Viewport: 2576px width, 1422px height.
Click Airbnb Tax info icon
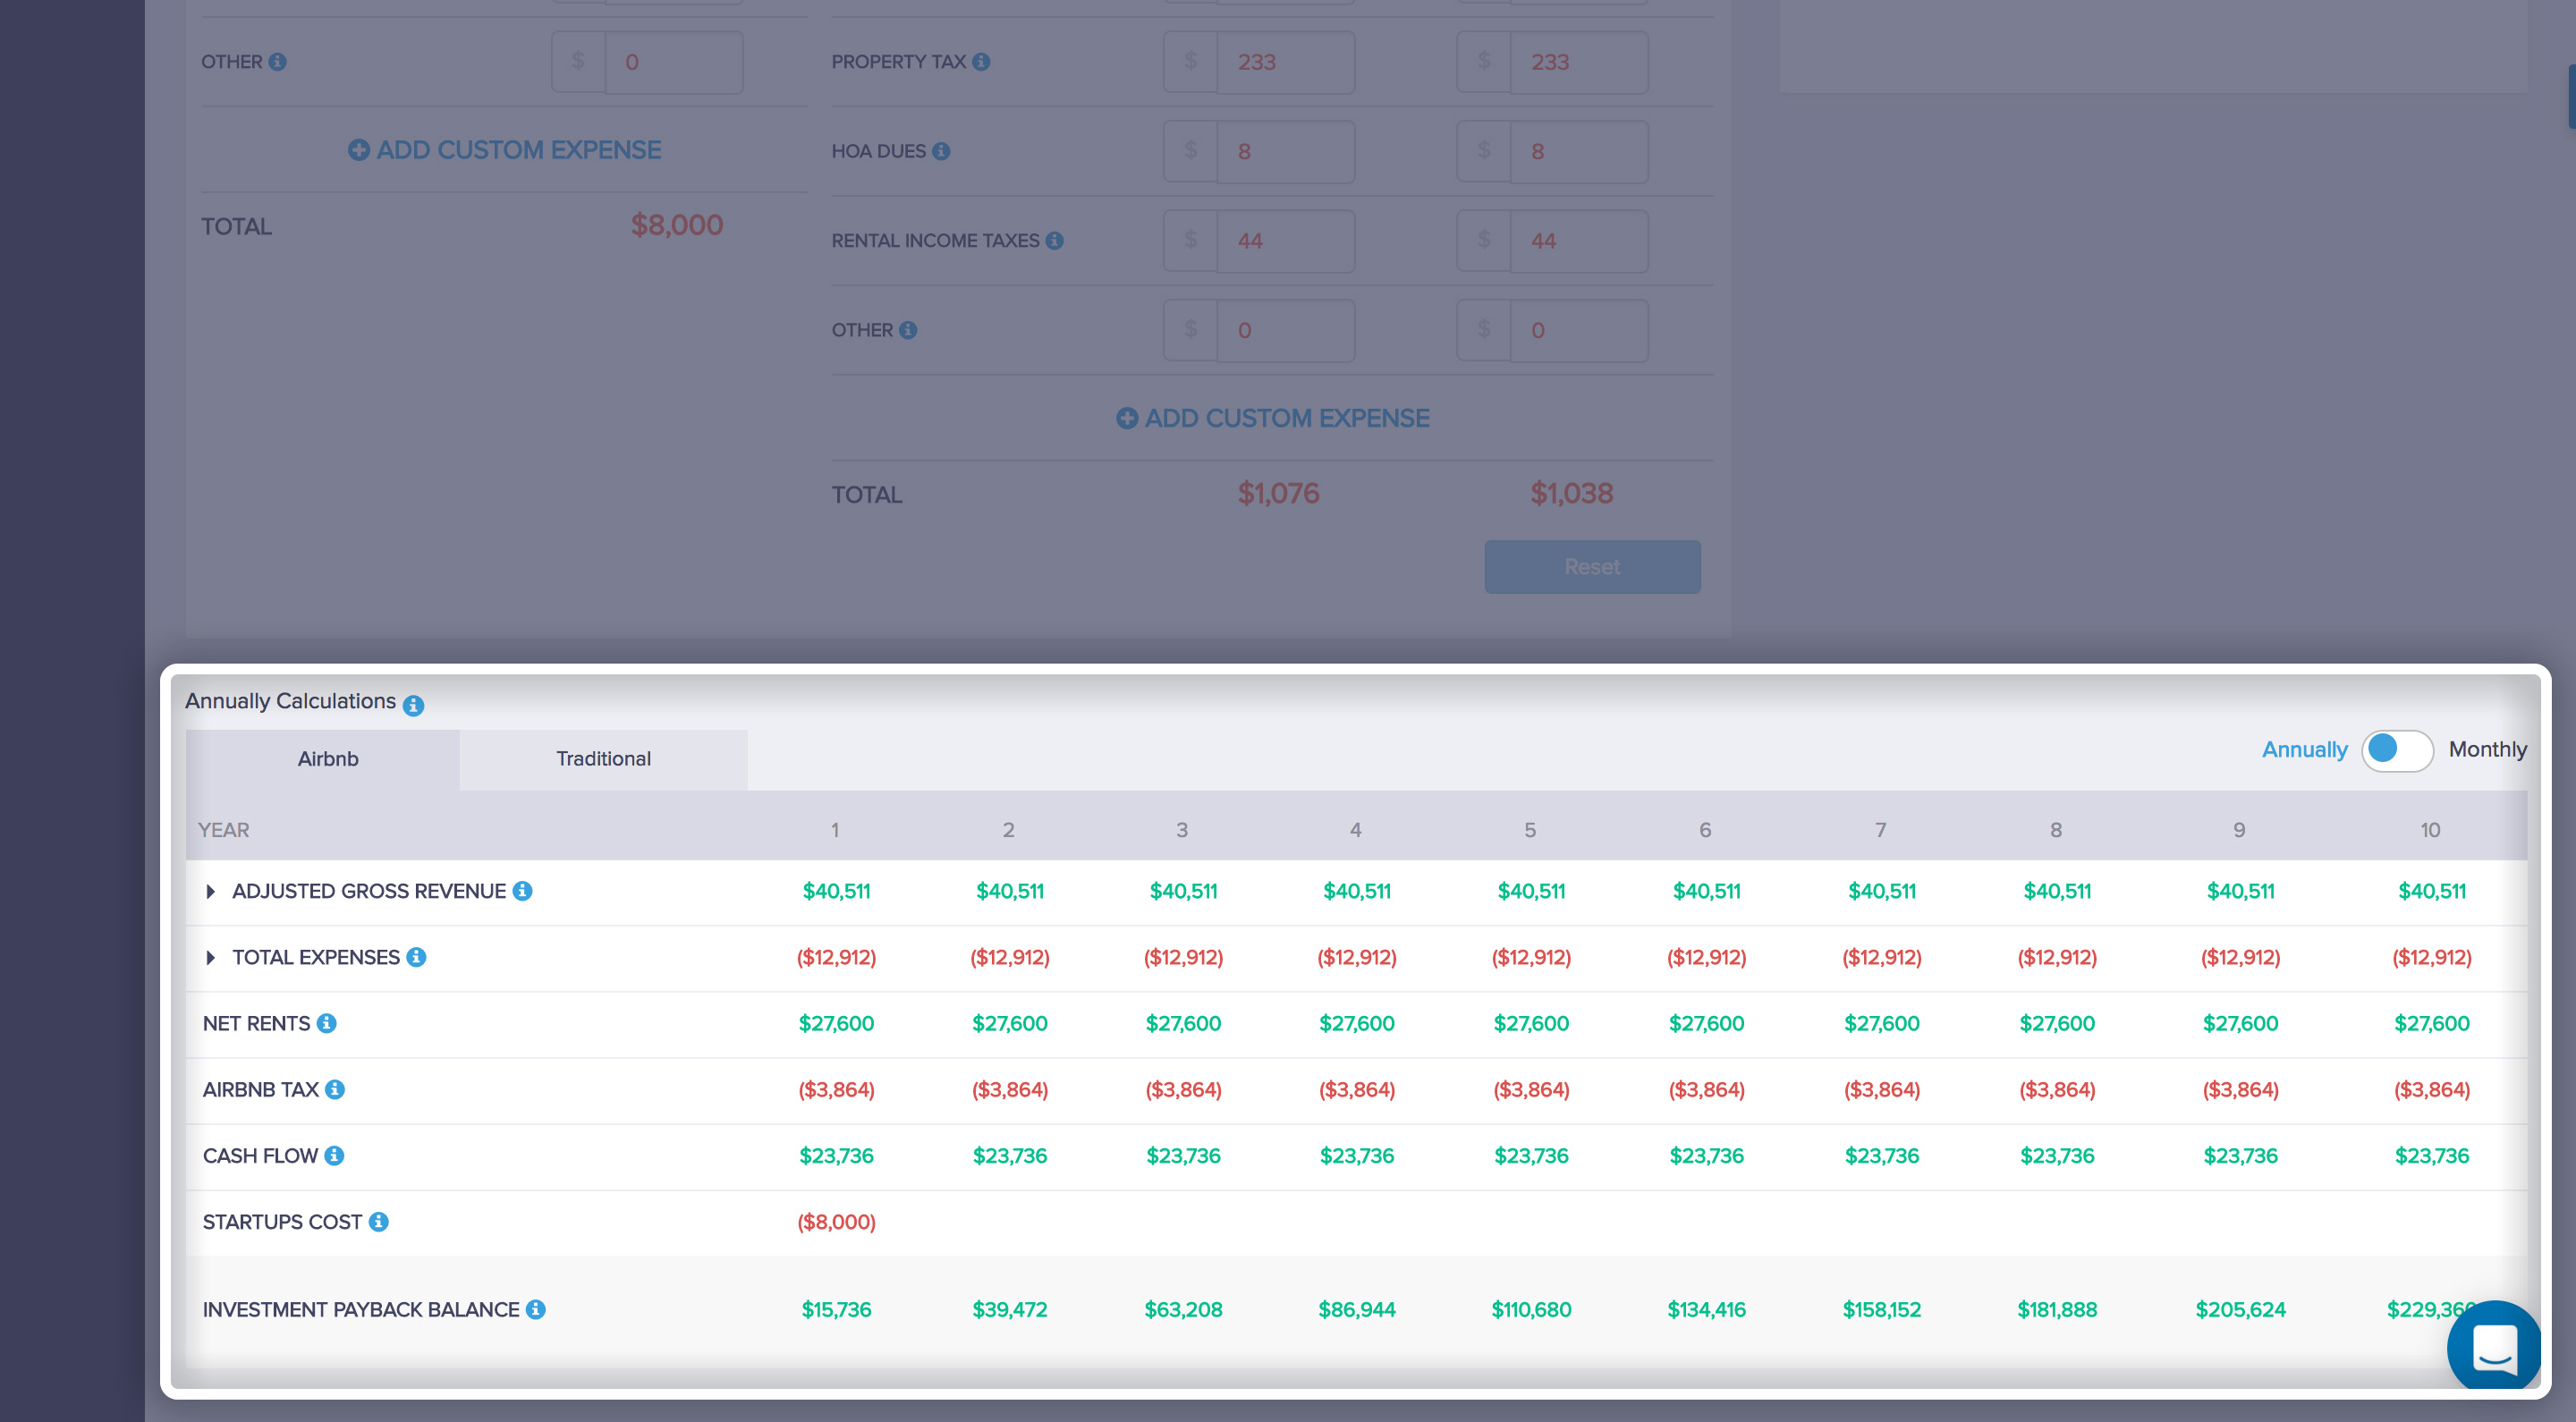click(x=335, y=1089)
